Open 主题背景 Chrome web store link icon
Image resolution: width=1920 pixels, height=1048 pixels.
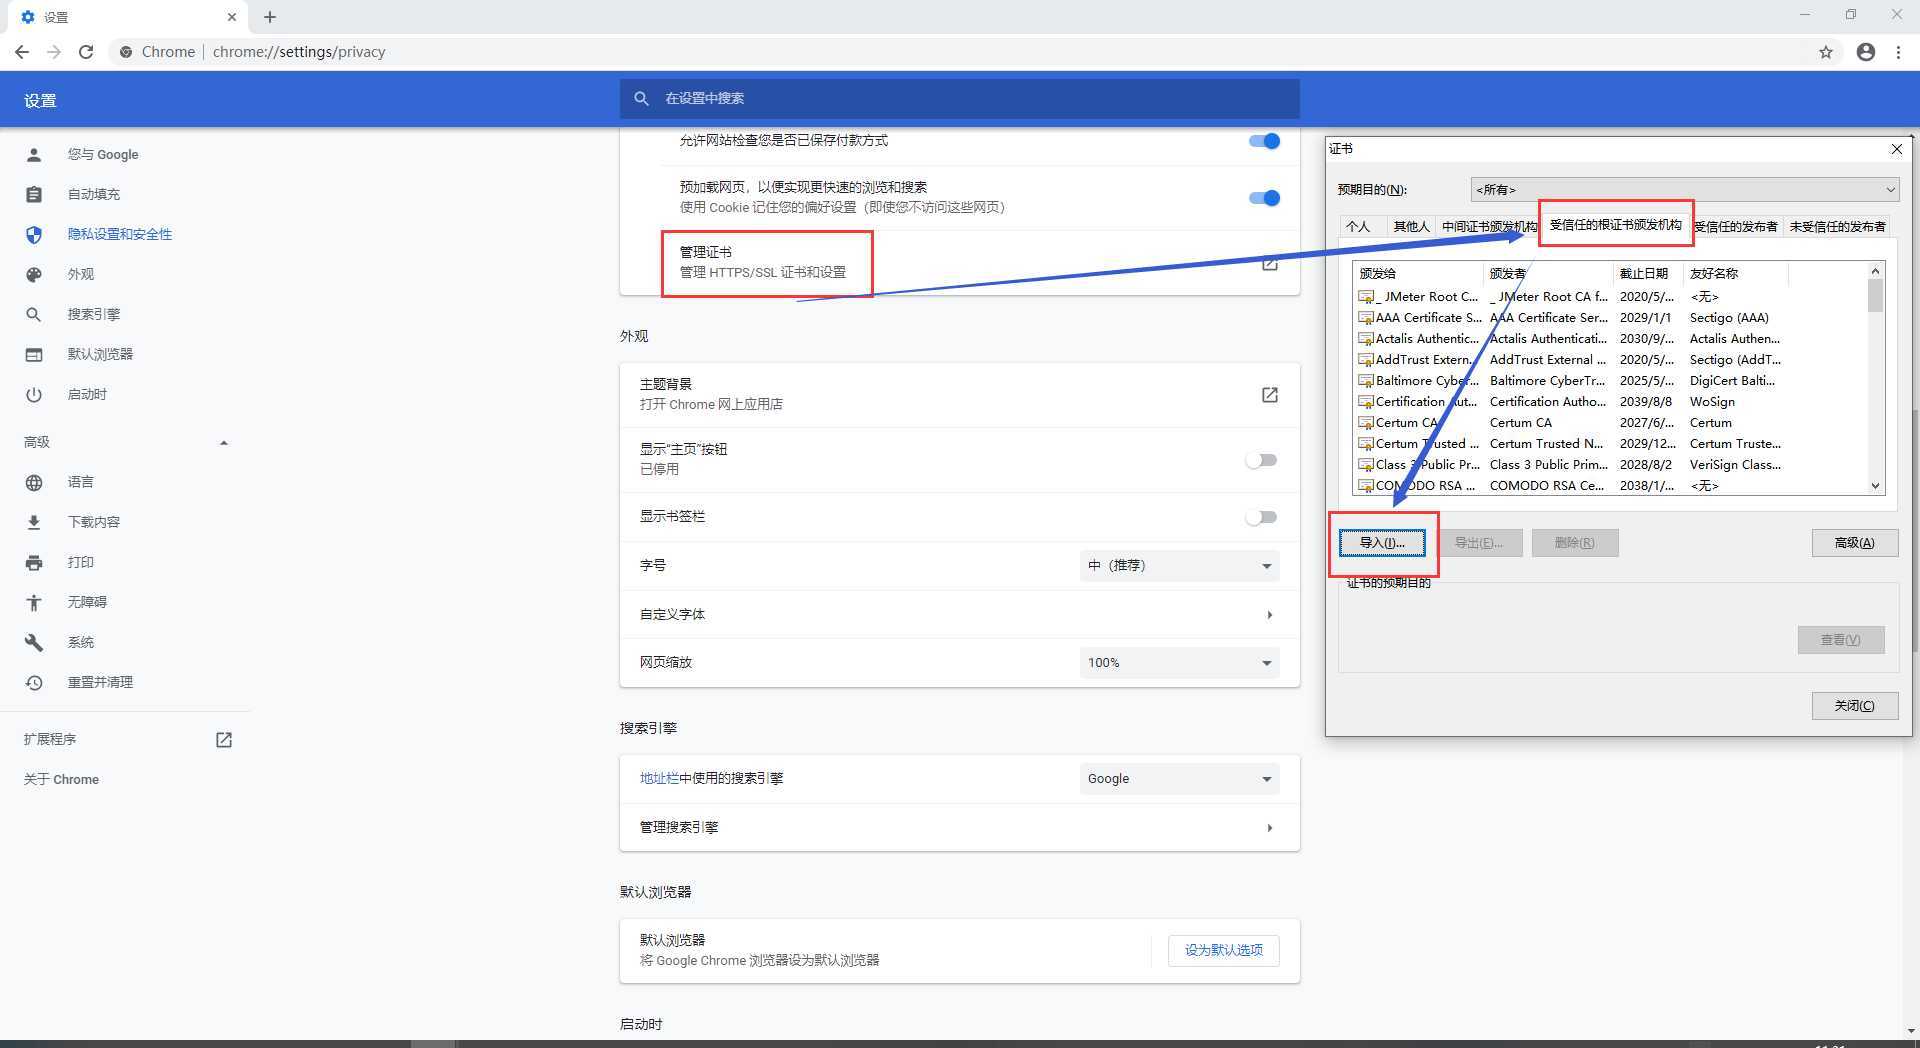[1269, 395]
